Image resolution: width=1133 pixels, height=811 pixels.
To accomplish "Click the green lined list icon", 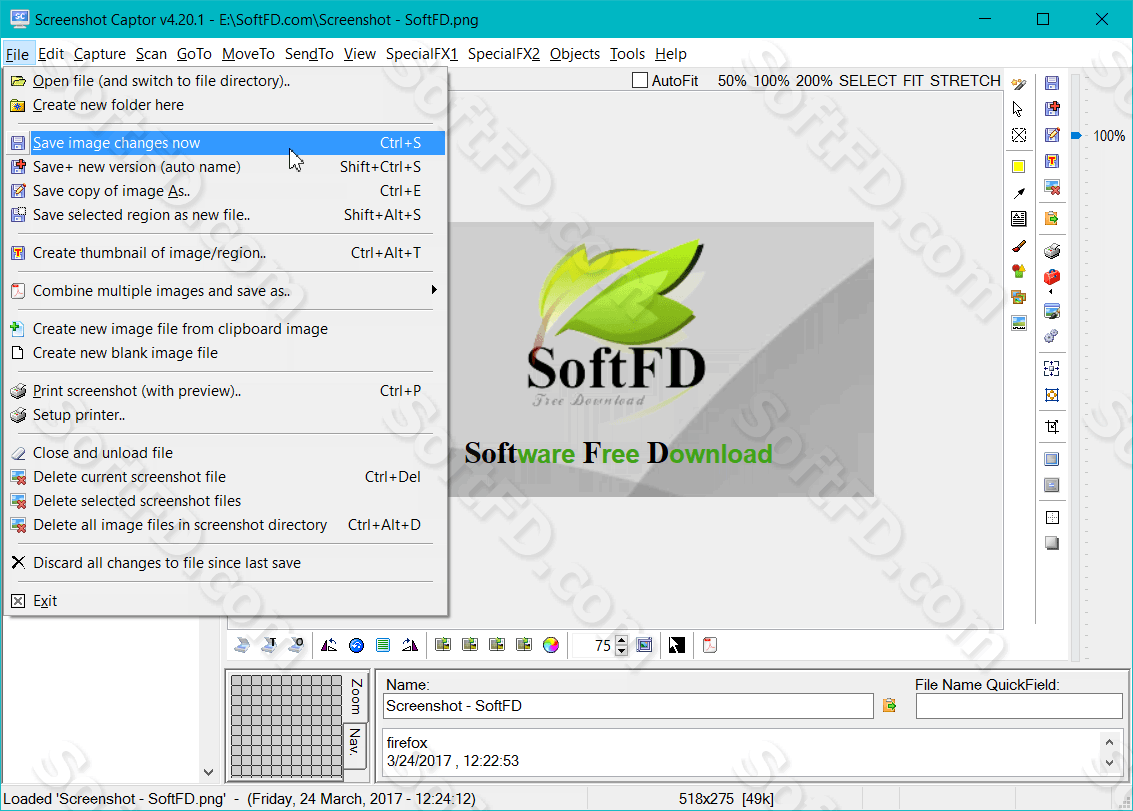I will (x=383, y=645).
